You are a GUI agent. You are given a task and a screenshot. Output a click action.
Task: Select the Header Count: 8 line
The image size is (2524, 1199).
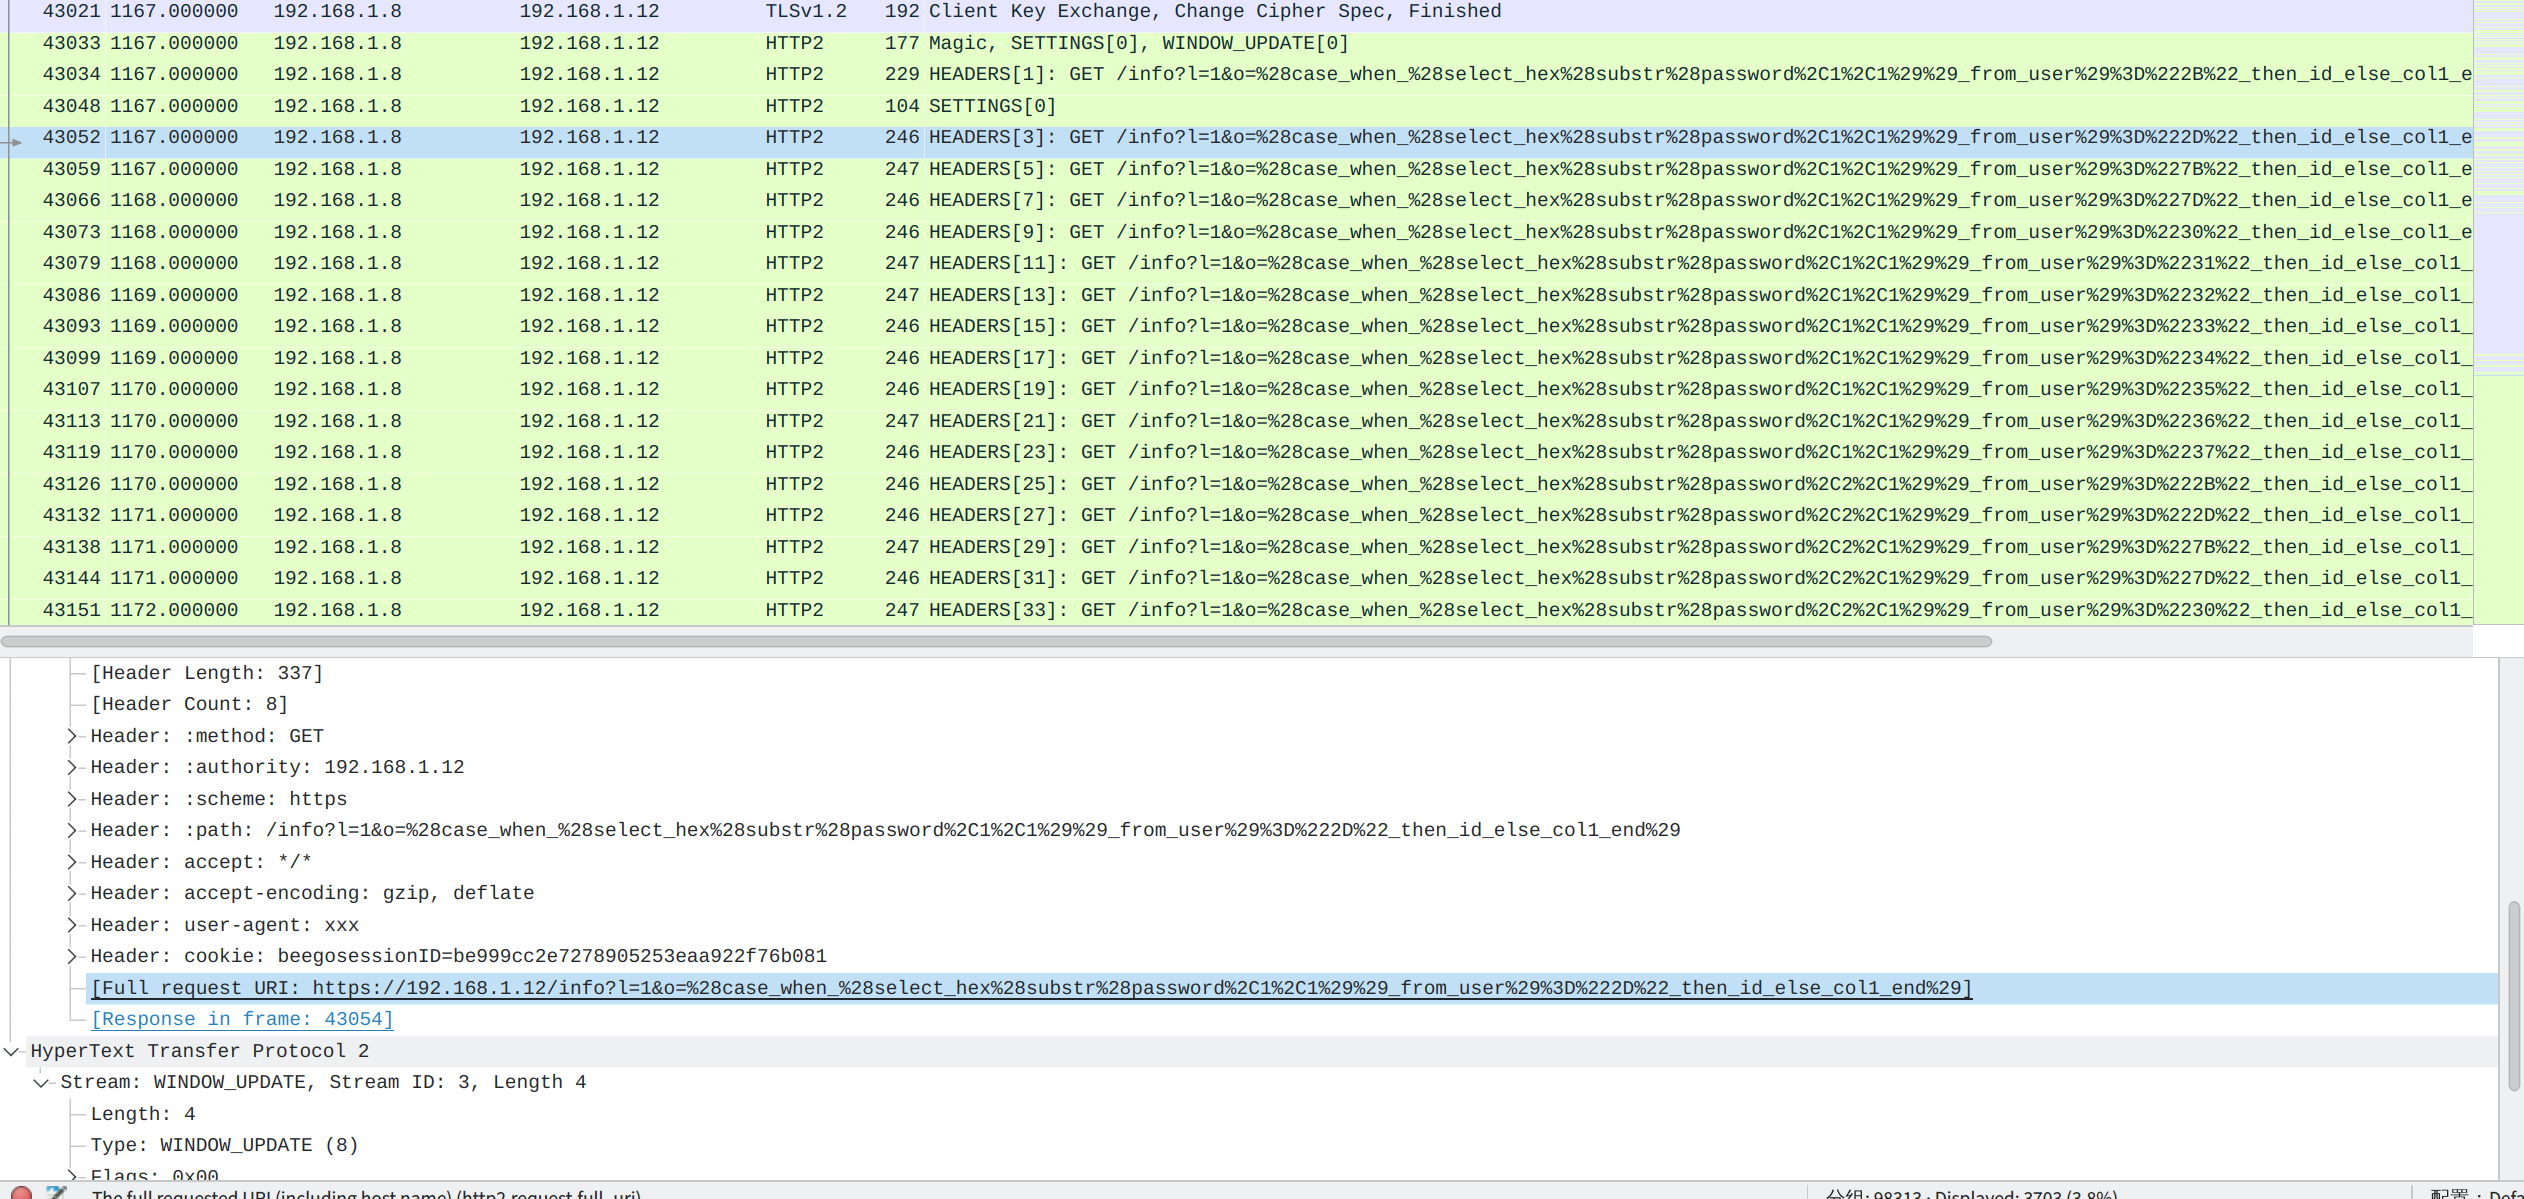[x=189, y=704]
